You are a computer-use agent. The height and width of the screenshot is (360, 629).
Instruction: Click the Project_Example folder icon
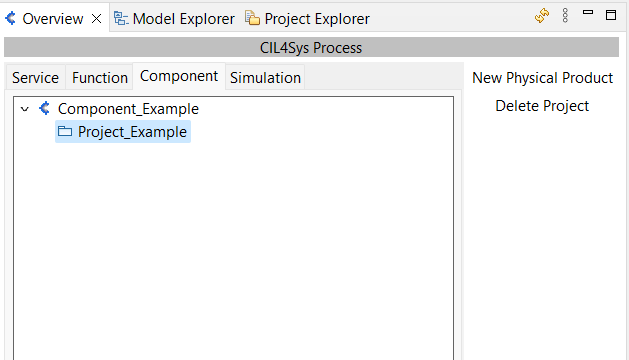click(x=65, y=131)
